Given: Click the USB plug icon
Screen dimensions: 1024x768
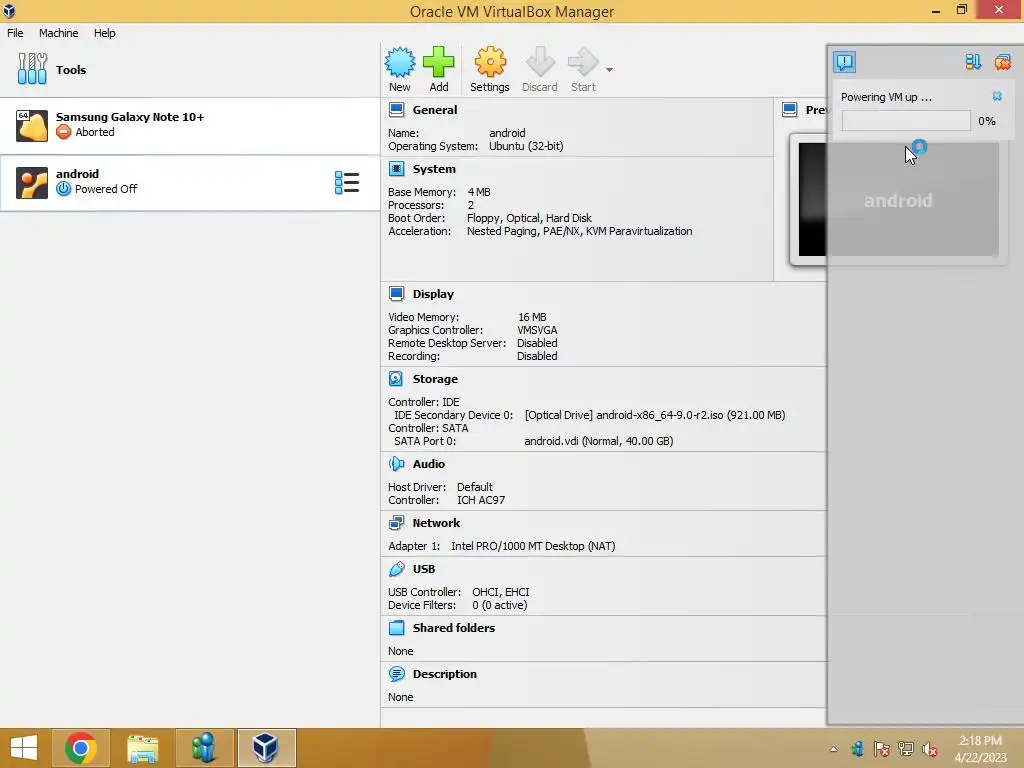Looking at the screenshot, I should [396, 569].
